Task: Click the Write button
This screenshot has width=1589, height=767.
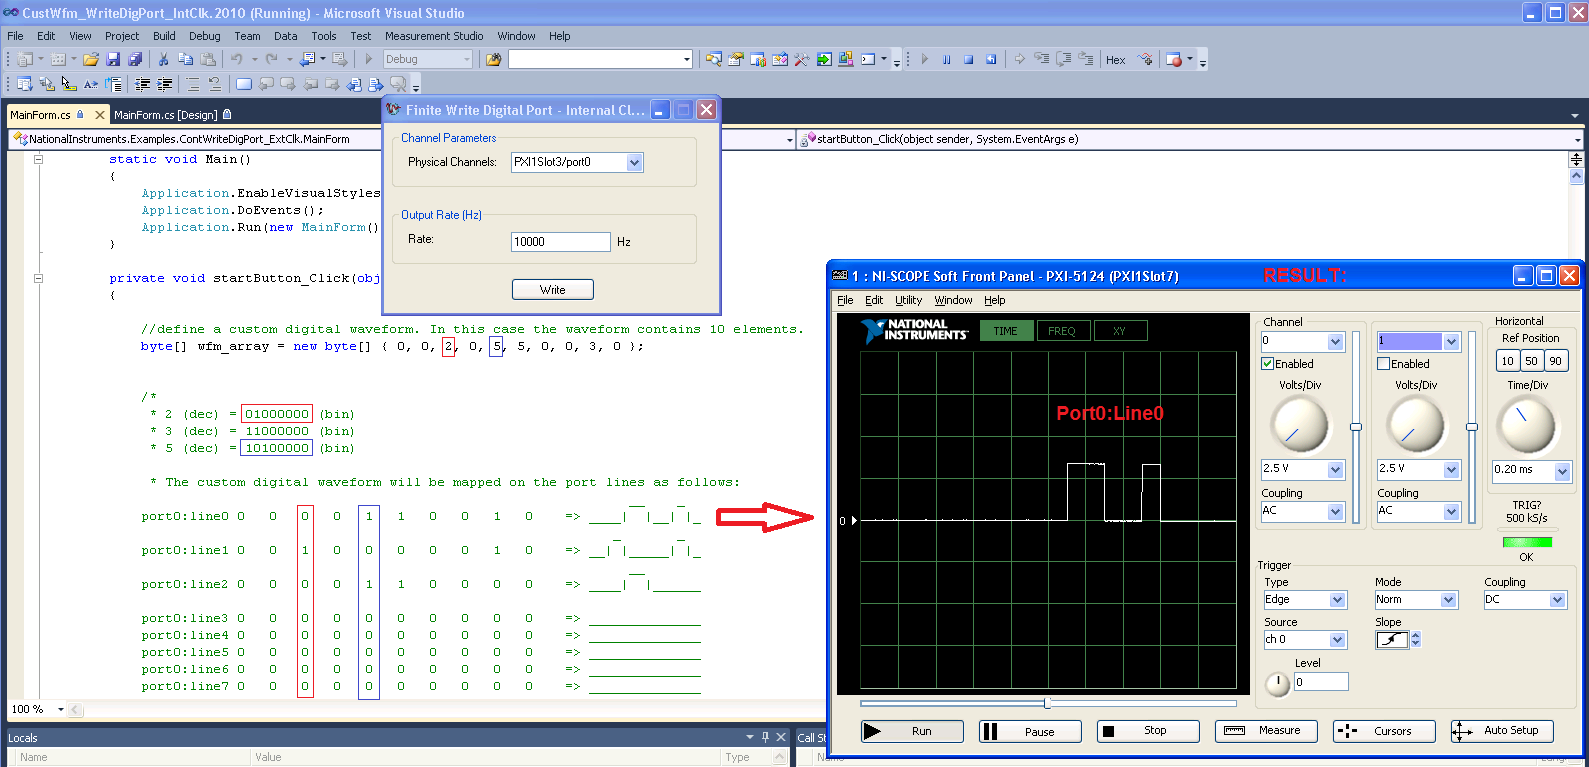Action: [553, 289]
